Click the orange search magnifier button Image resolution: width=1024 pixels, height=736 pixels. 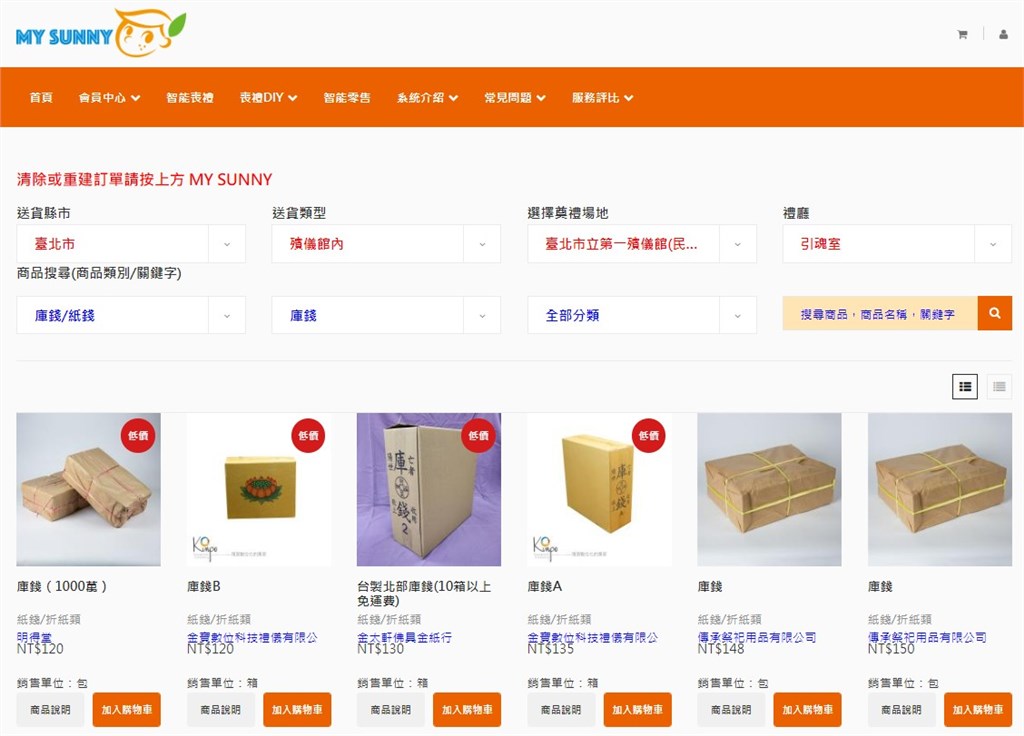click(x=995, y=313)
